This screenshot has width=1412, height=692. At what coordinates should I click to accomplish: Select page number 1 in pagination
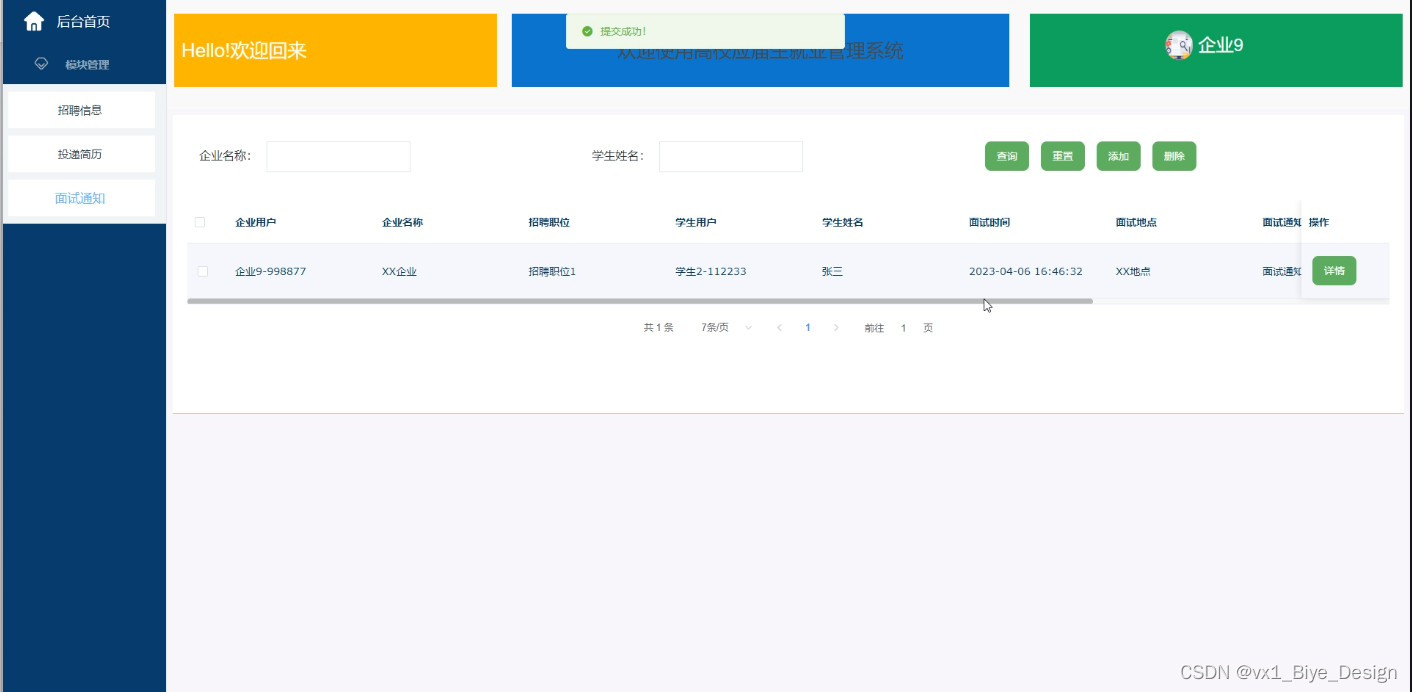click(808, 328)
